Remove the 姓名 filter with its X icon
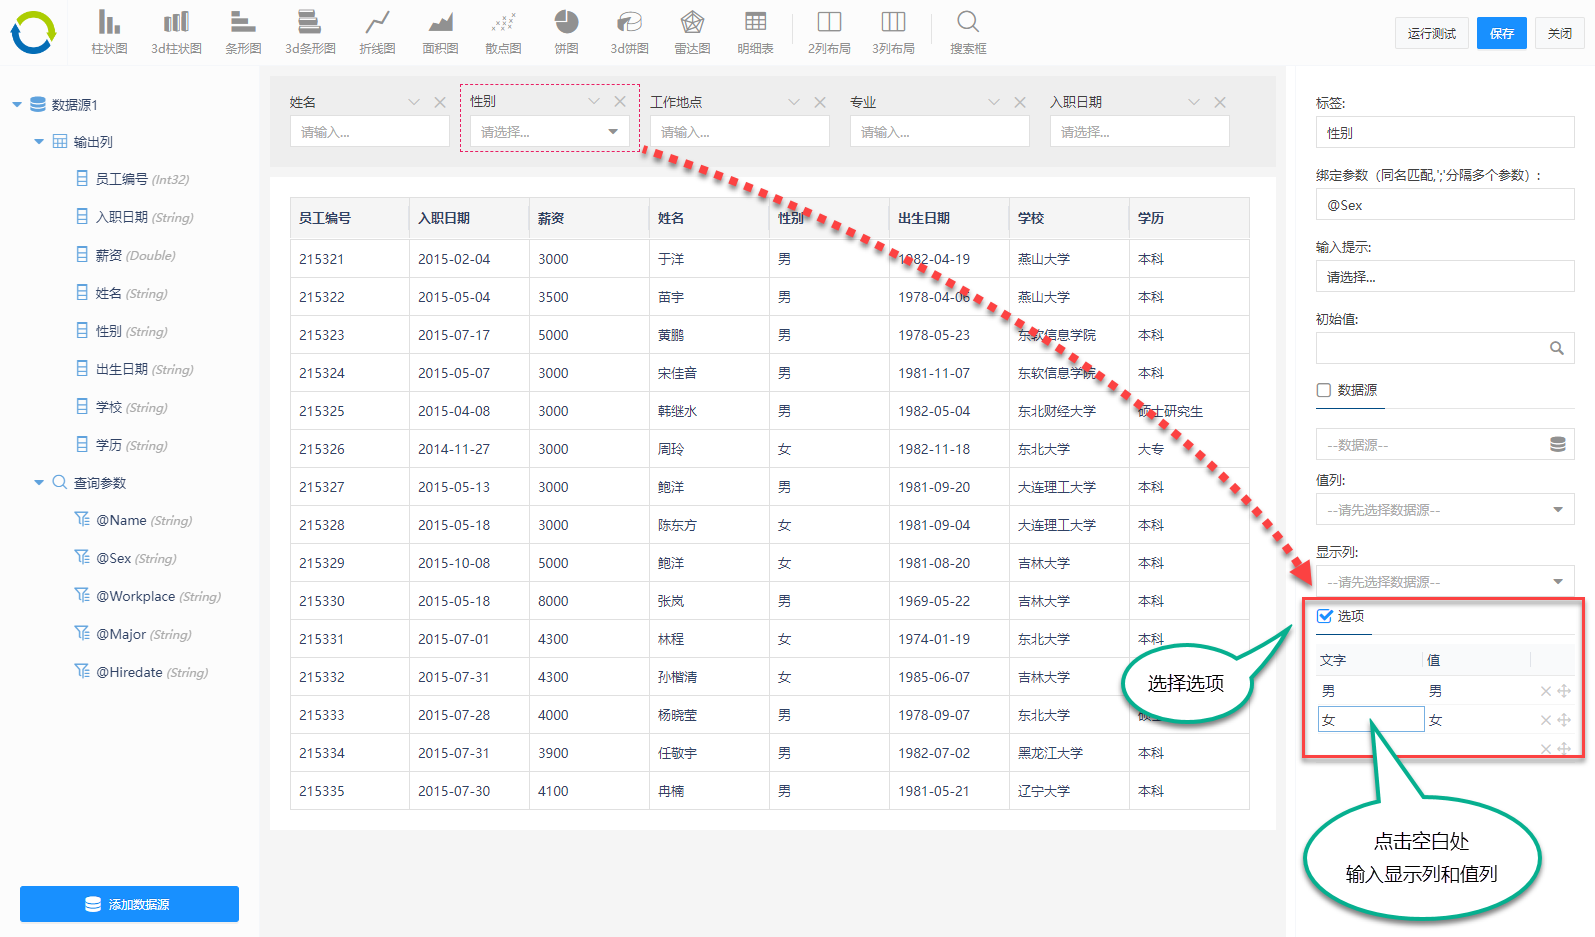Screen dimensions: 1595x937 [440, 102]
